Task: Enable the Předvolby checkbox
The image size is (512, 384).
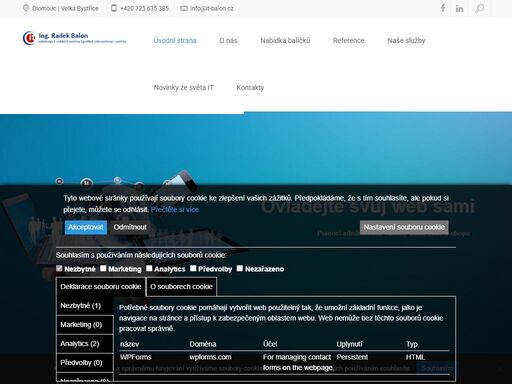Action: 193,268
